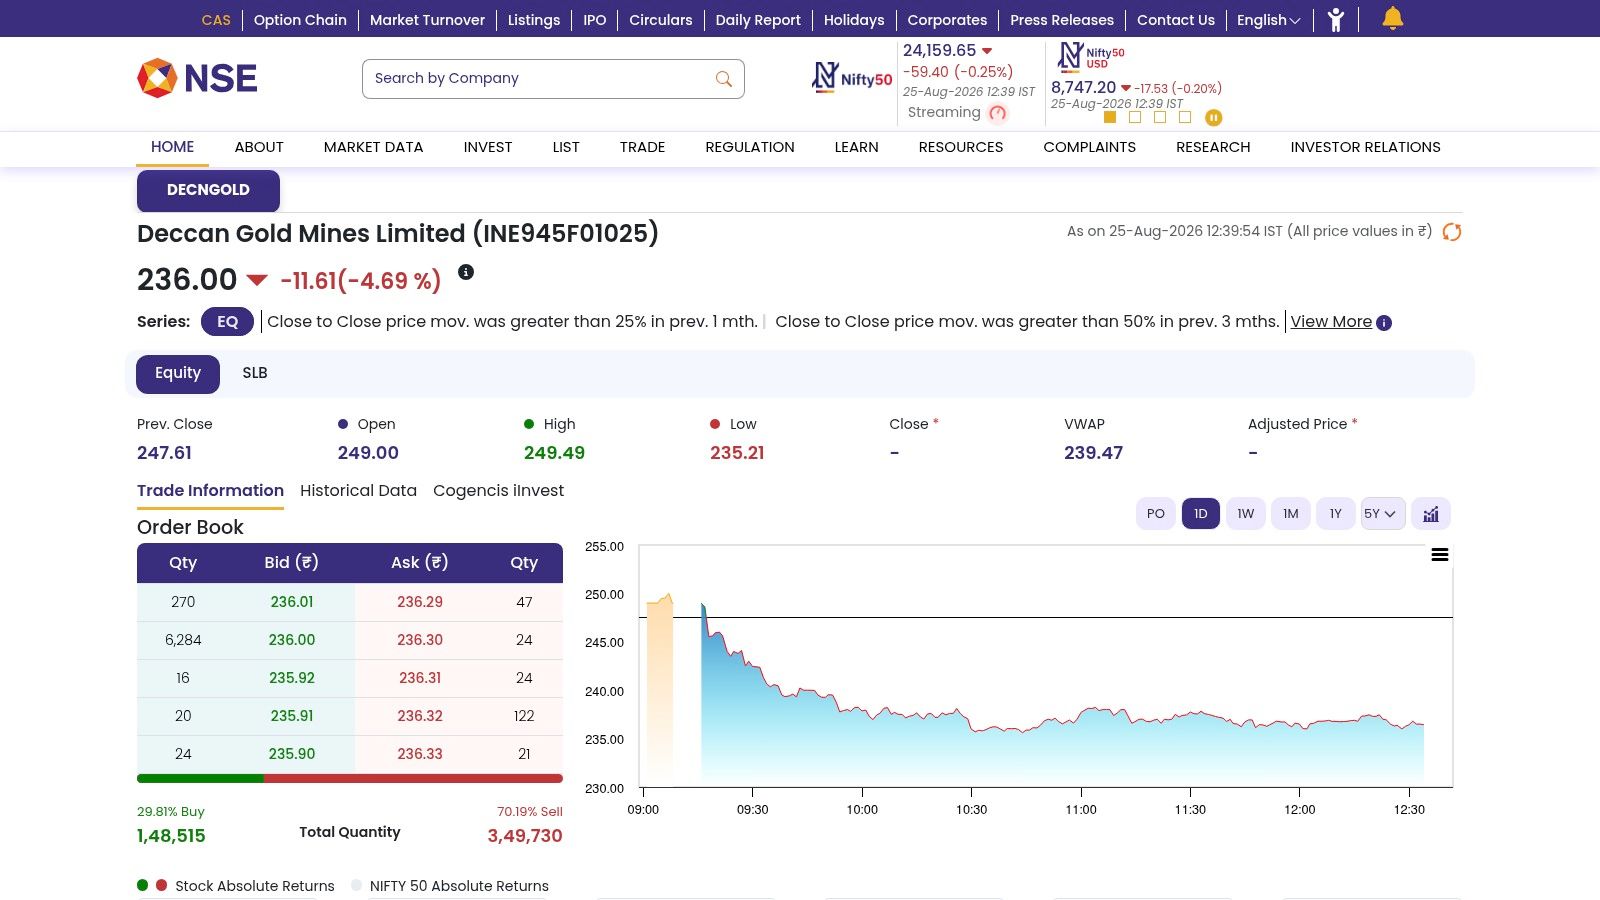The image size is (1600, 900).
Task: Choose 1D chart range
Action: pyautogui.click(x=1201, y=514)
